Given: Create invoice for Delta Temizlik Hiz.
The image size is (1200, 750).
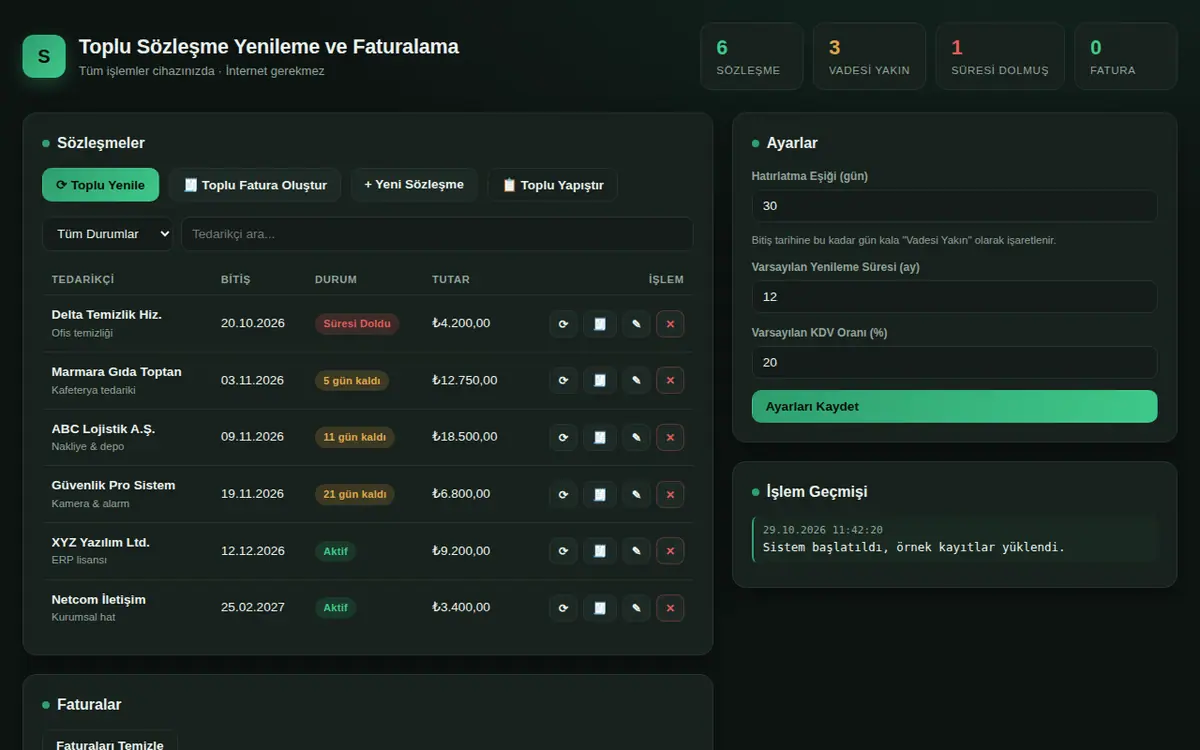Looking at the screenshot, I should click(x=600, y=324).
